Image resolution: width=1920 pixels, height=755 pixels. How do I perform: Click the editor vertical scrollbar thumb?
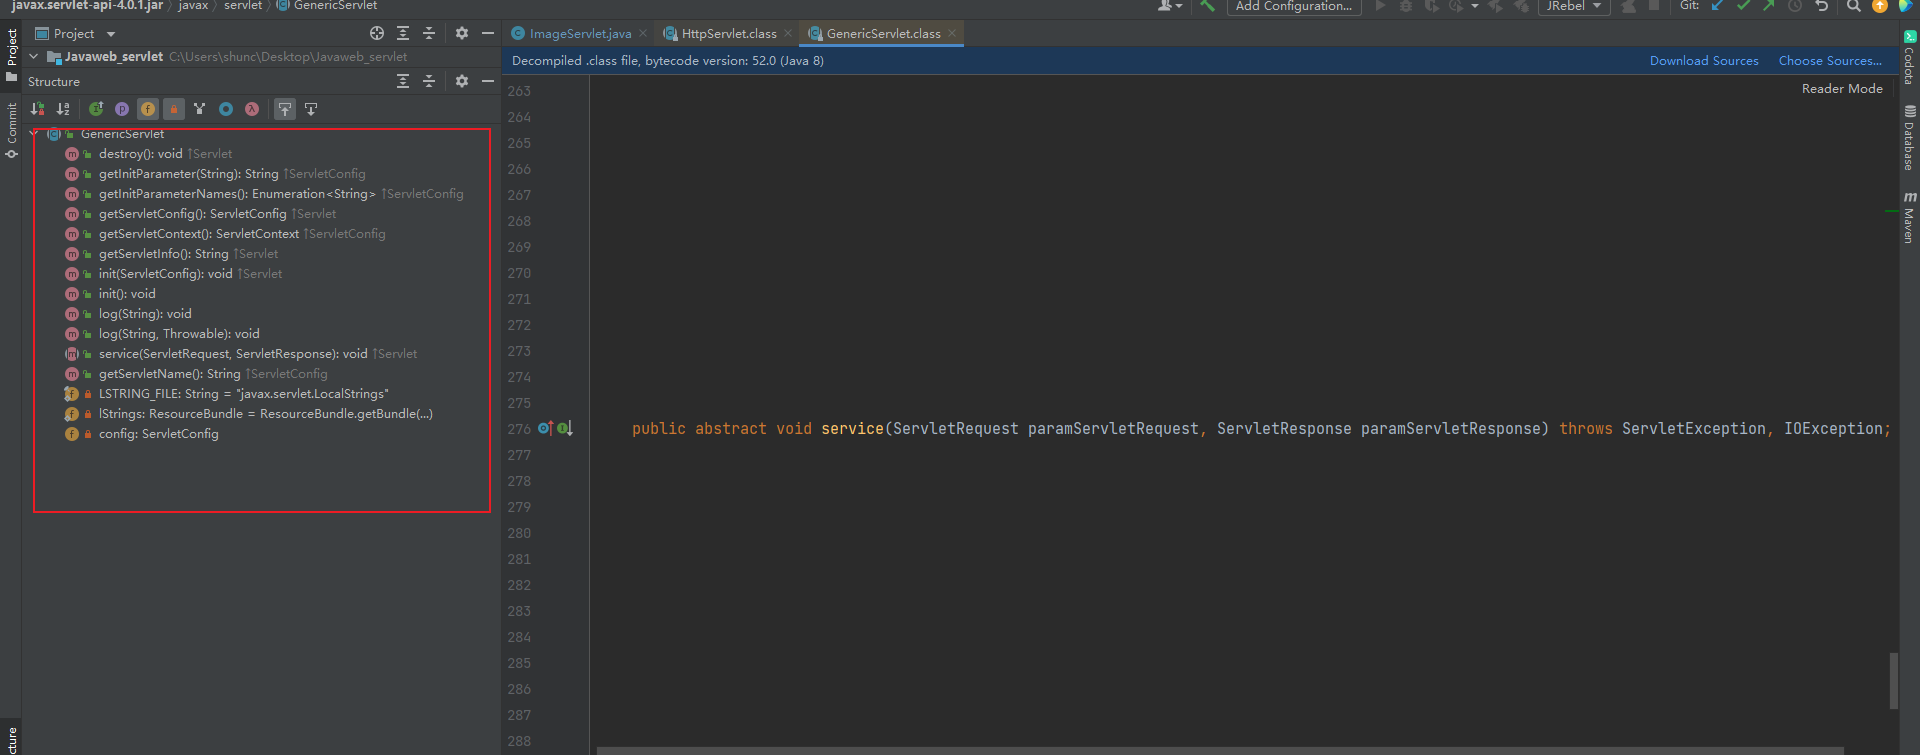[x=1894, y=680]
